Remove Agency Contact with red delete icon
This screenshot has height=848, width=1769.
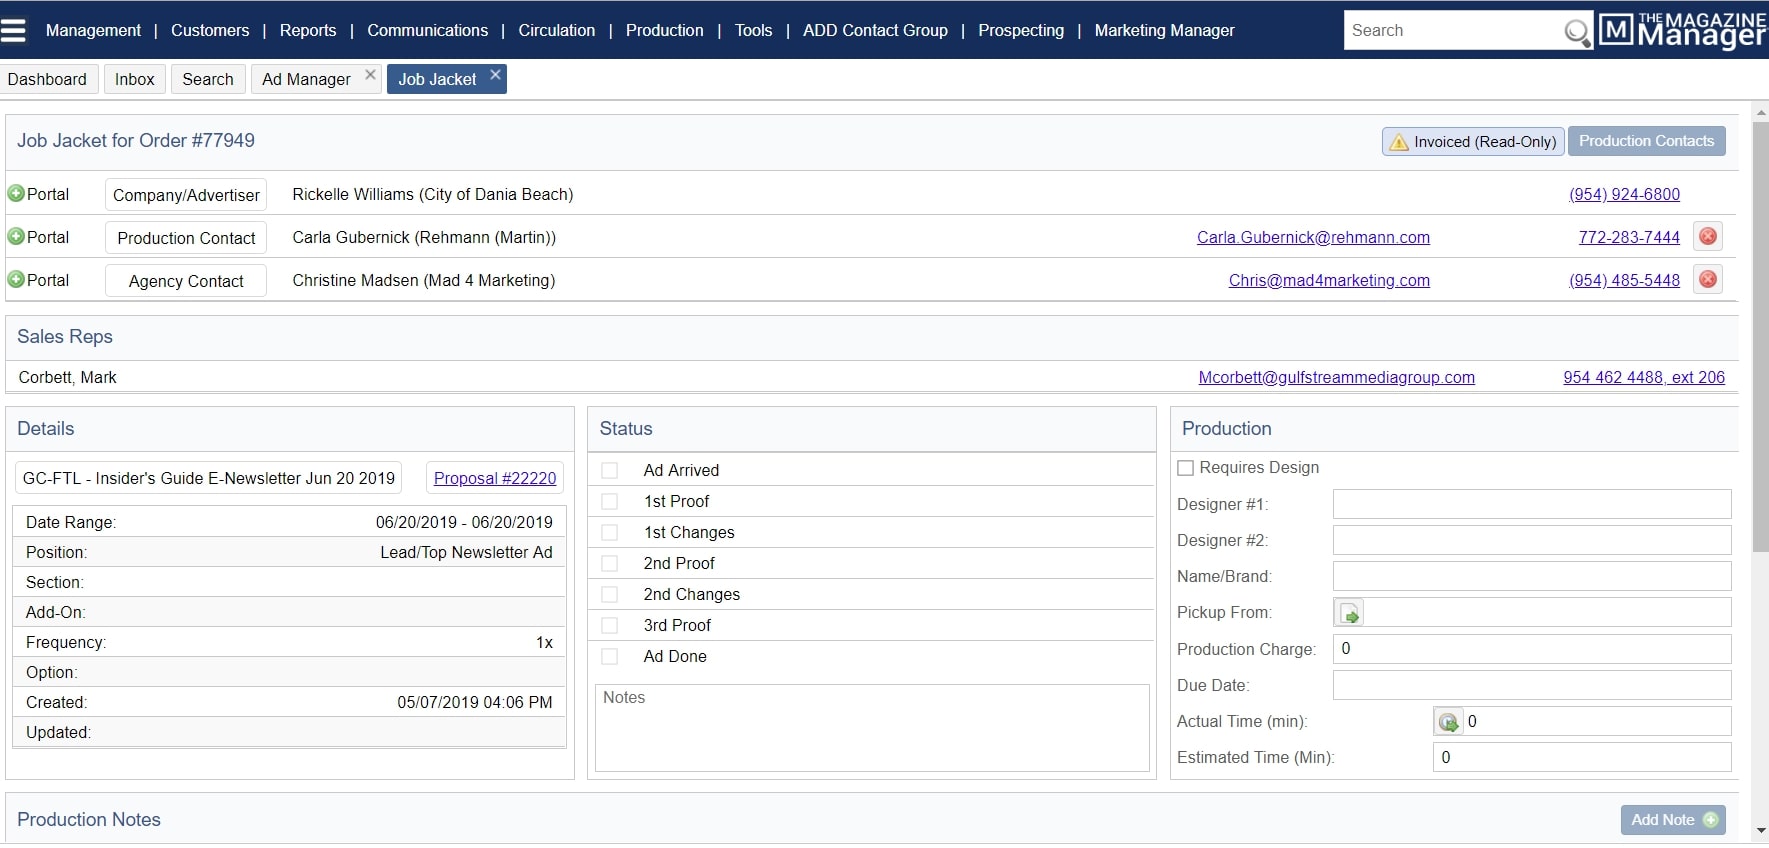pyautogui.click(x=1708, y=279)
